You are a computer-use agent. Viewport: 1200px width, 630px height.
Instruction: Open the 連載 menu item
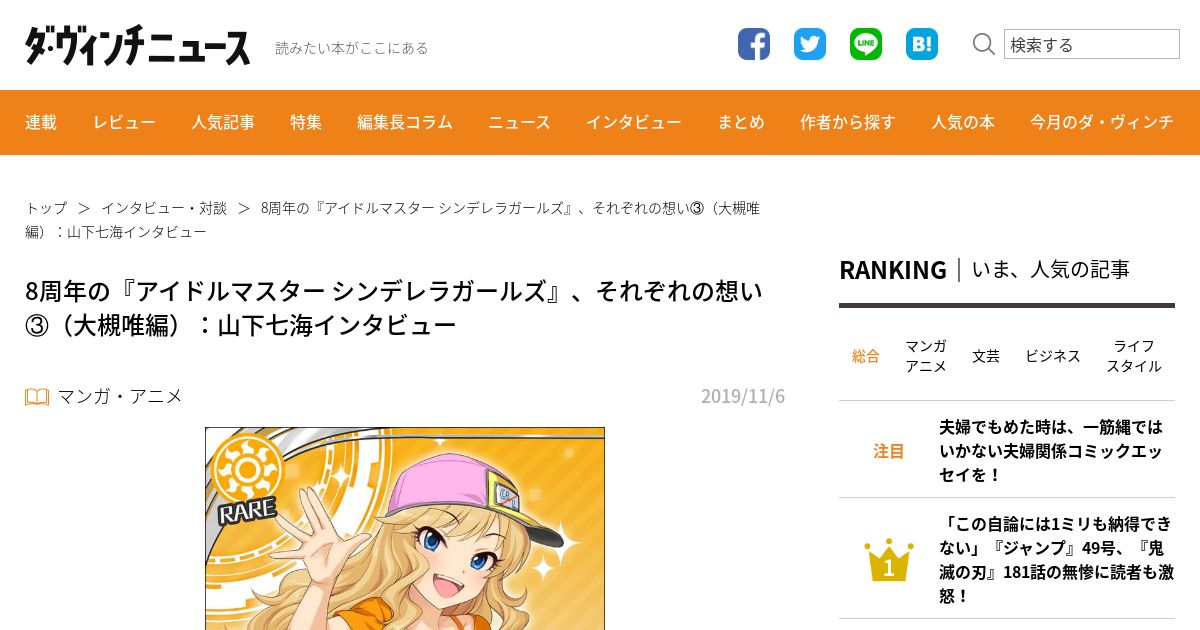point(41,122)
